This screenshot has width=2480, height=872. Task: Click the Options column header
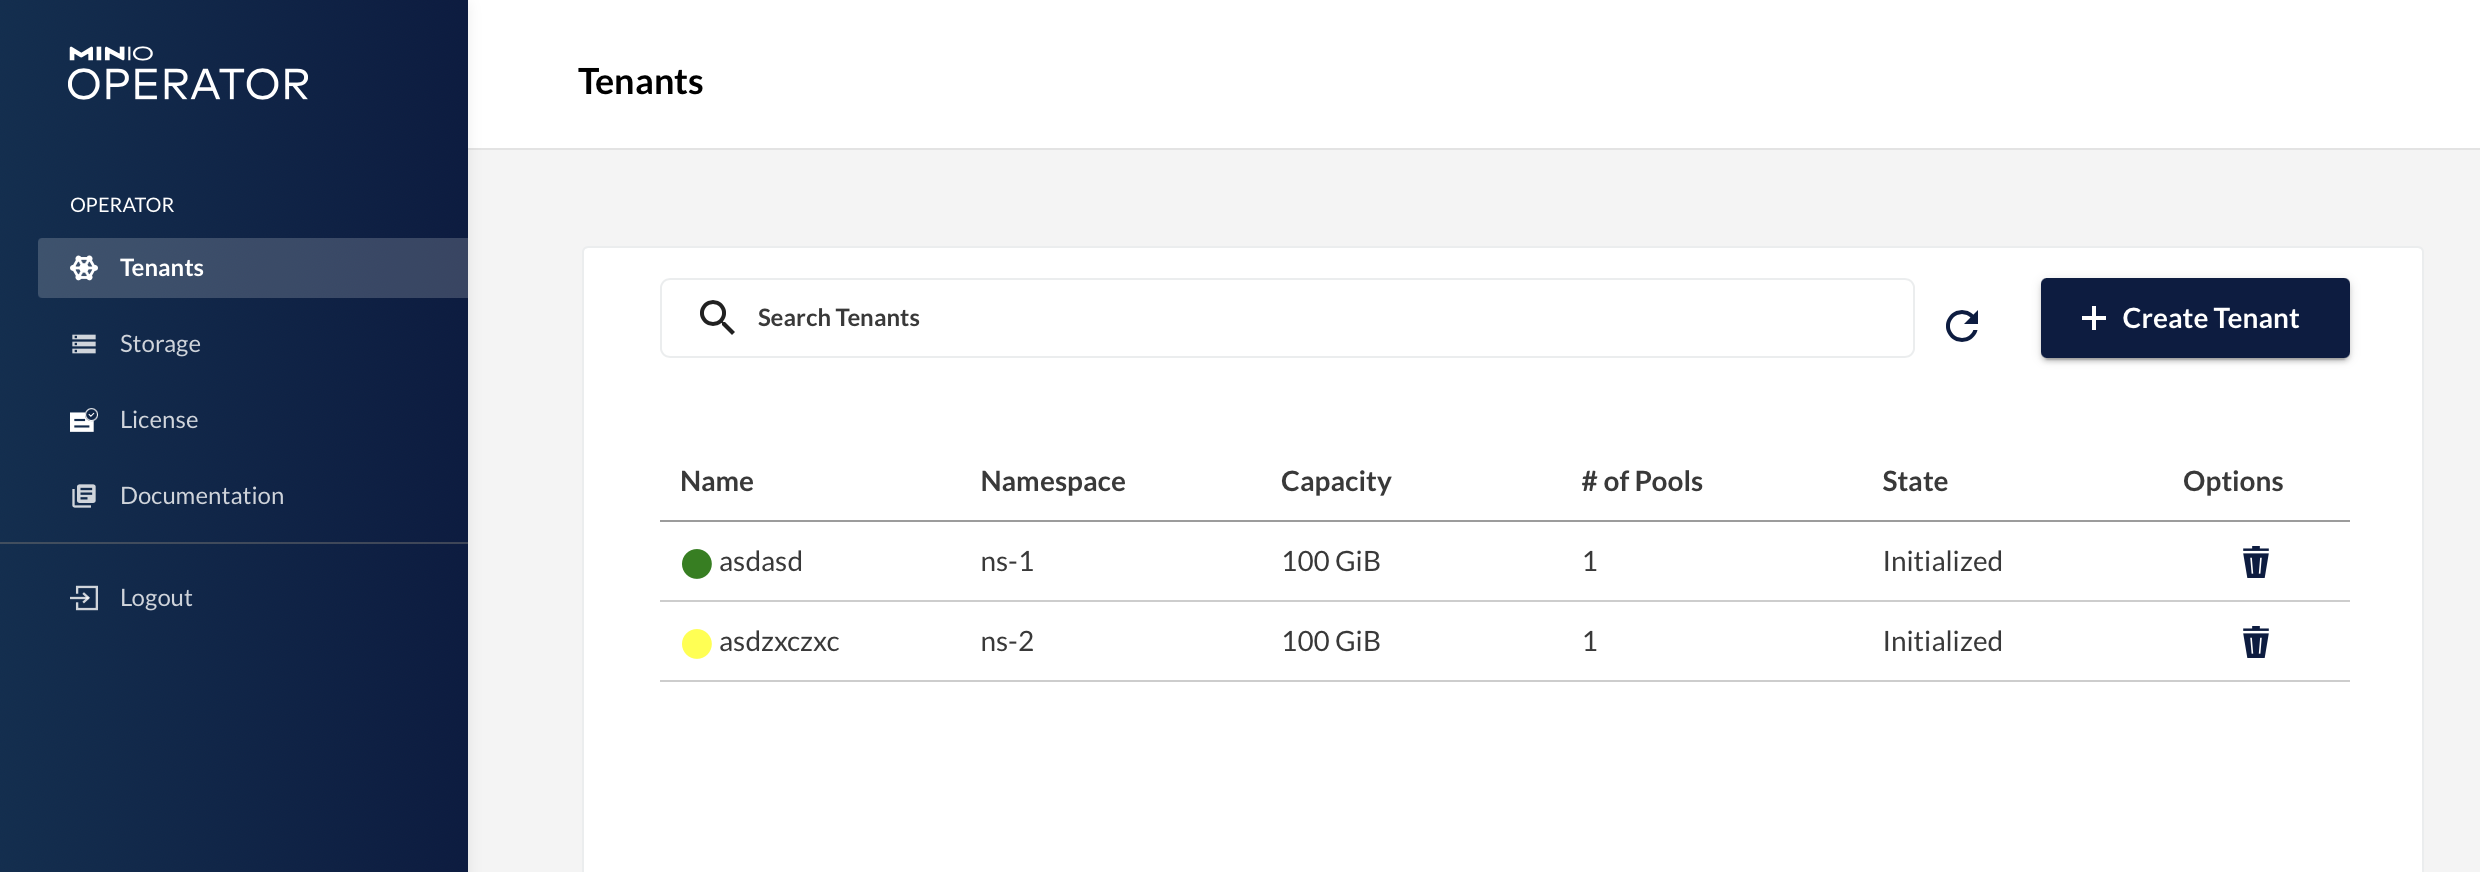(x=2233, y=482)
